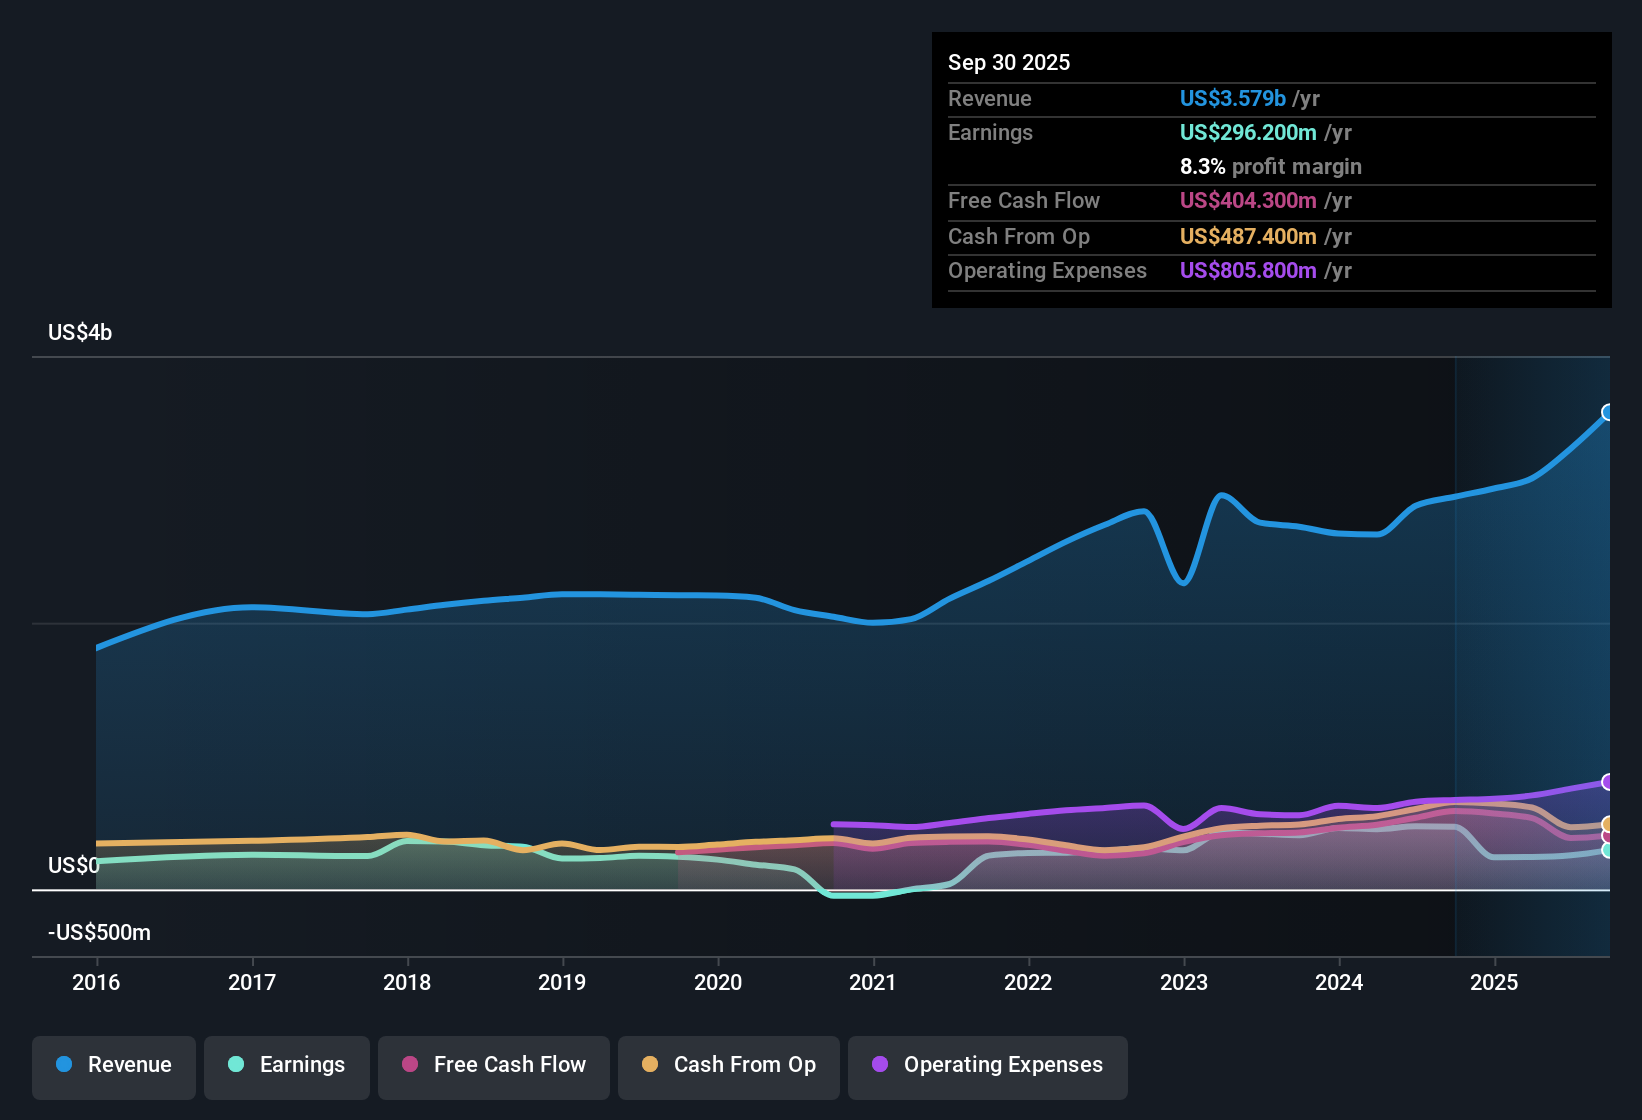Select the blue Revenue legend dot icon

(x=62, y=1065)
